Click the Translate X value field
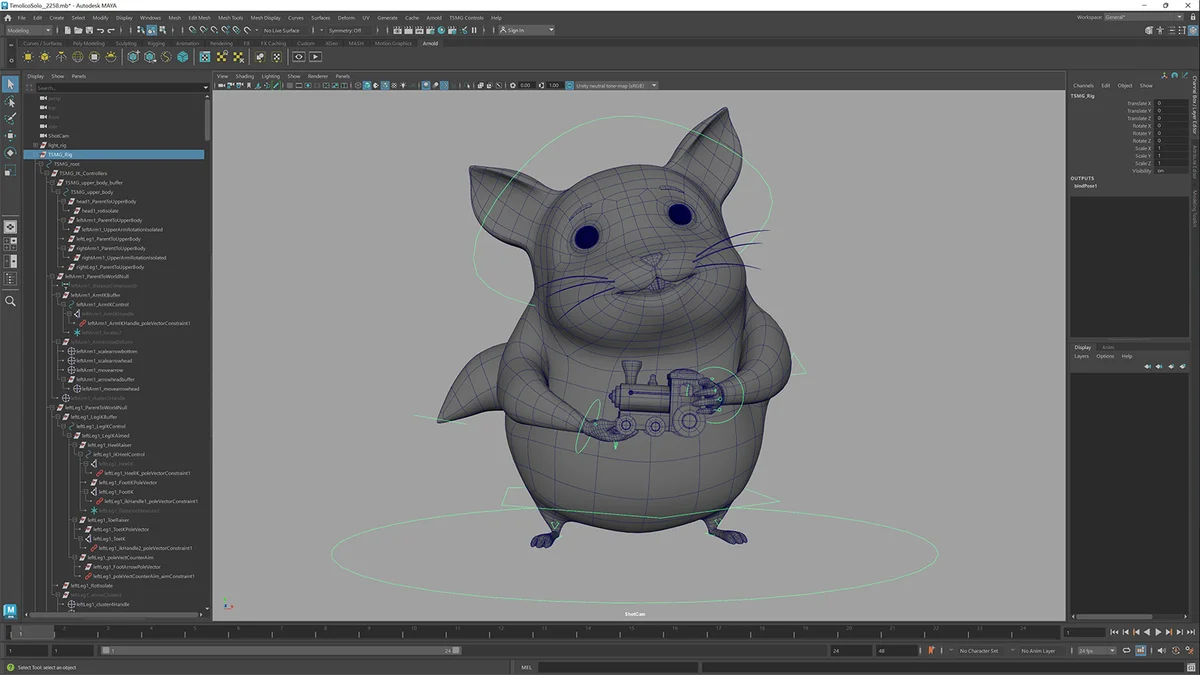The height and width of the screenshot is (675, 1200). (x=1172, y=104)
